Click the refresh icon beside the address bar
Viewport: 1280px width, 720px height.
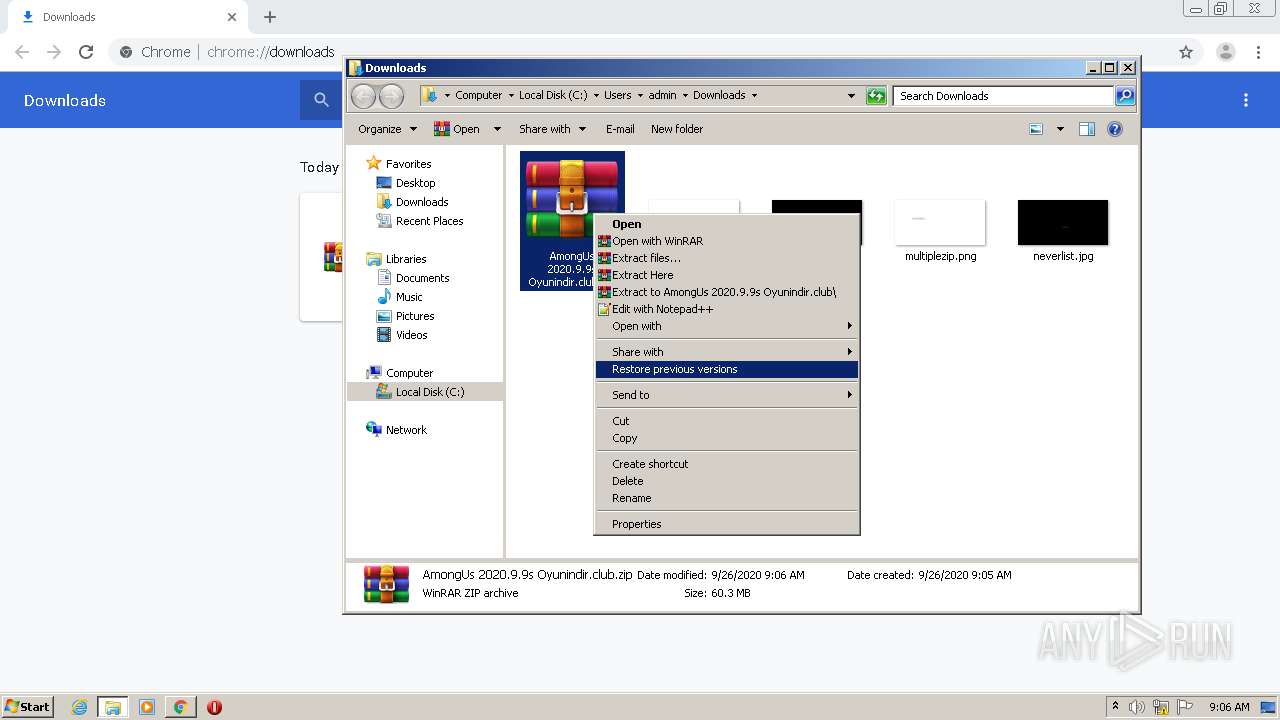pyautogui.click(x=876, y=96)
